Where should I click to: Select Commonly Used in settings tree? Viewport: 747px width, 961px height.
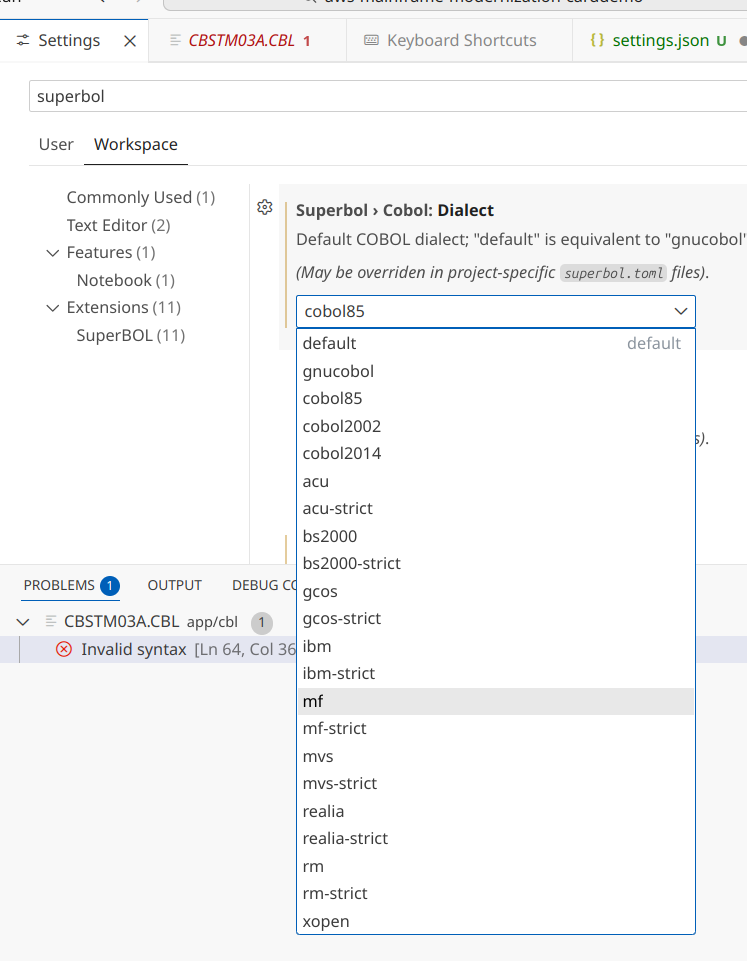(140, 198)
